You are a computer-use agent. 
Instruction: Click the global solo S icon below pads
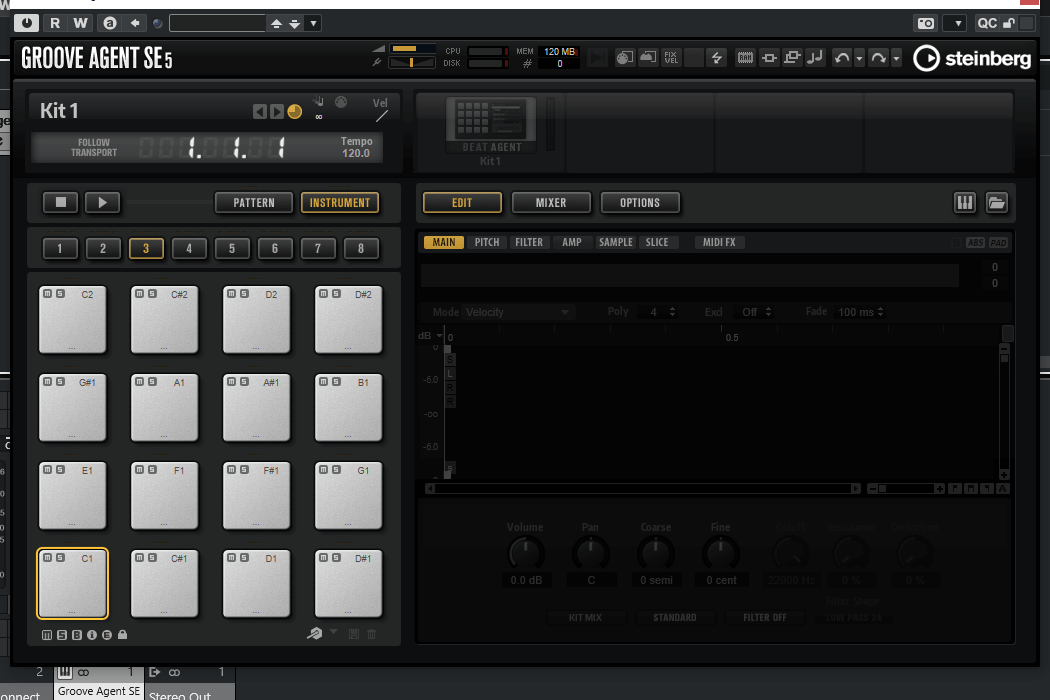(62, 635)
